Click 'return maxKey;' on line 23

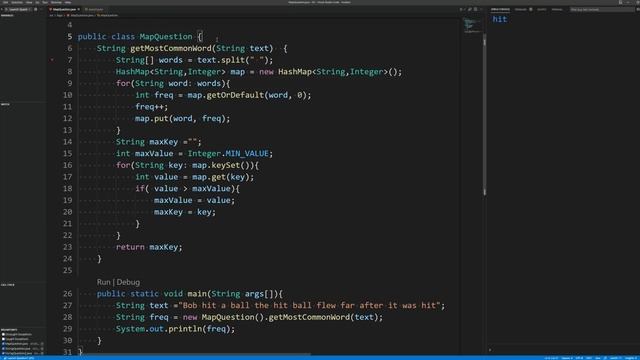pyautogui.click(x=149, y=247)
